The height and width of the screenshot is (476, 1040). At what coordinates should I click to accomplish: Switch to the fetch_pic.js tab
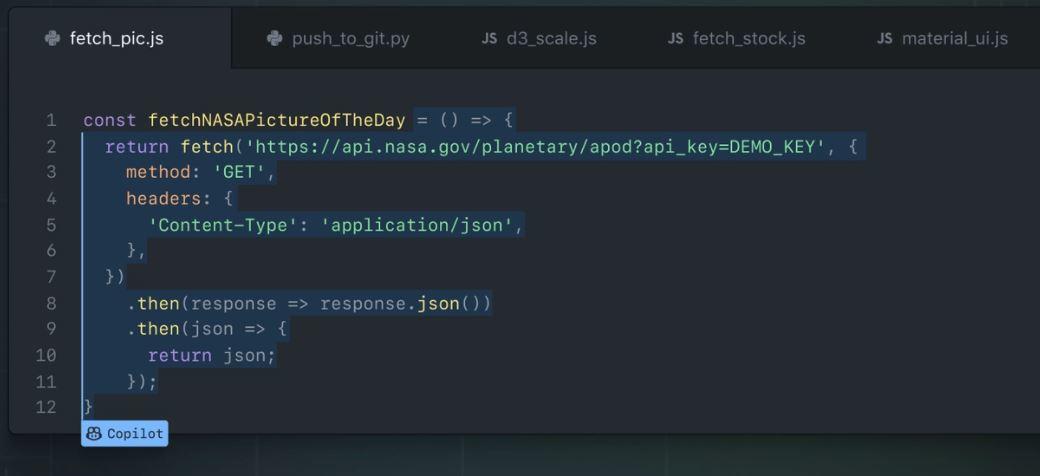[x=120, y=38]
